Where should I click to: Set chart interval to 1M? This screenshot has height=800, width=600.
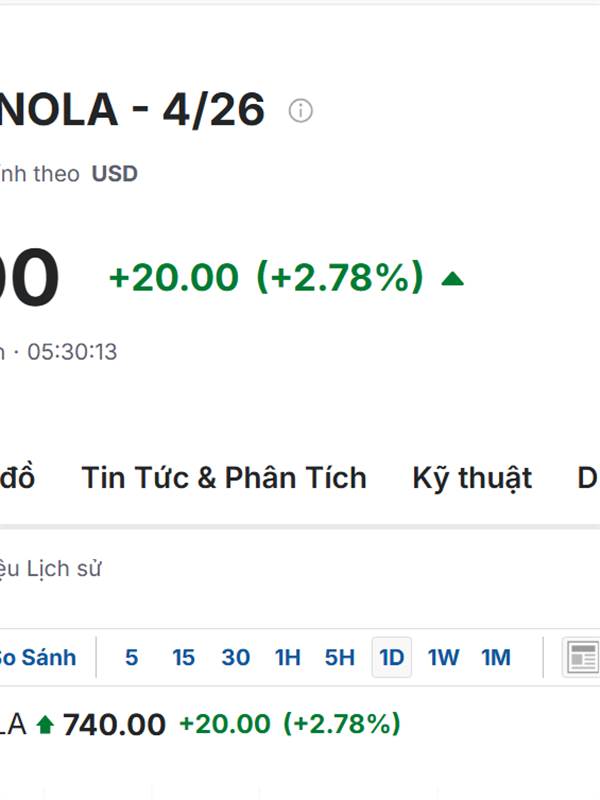(496, 657)
